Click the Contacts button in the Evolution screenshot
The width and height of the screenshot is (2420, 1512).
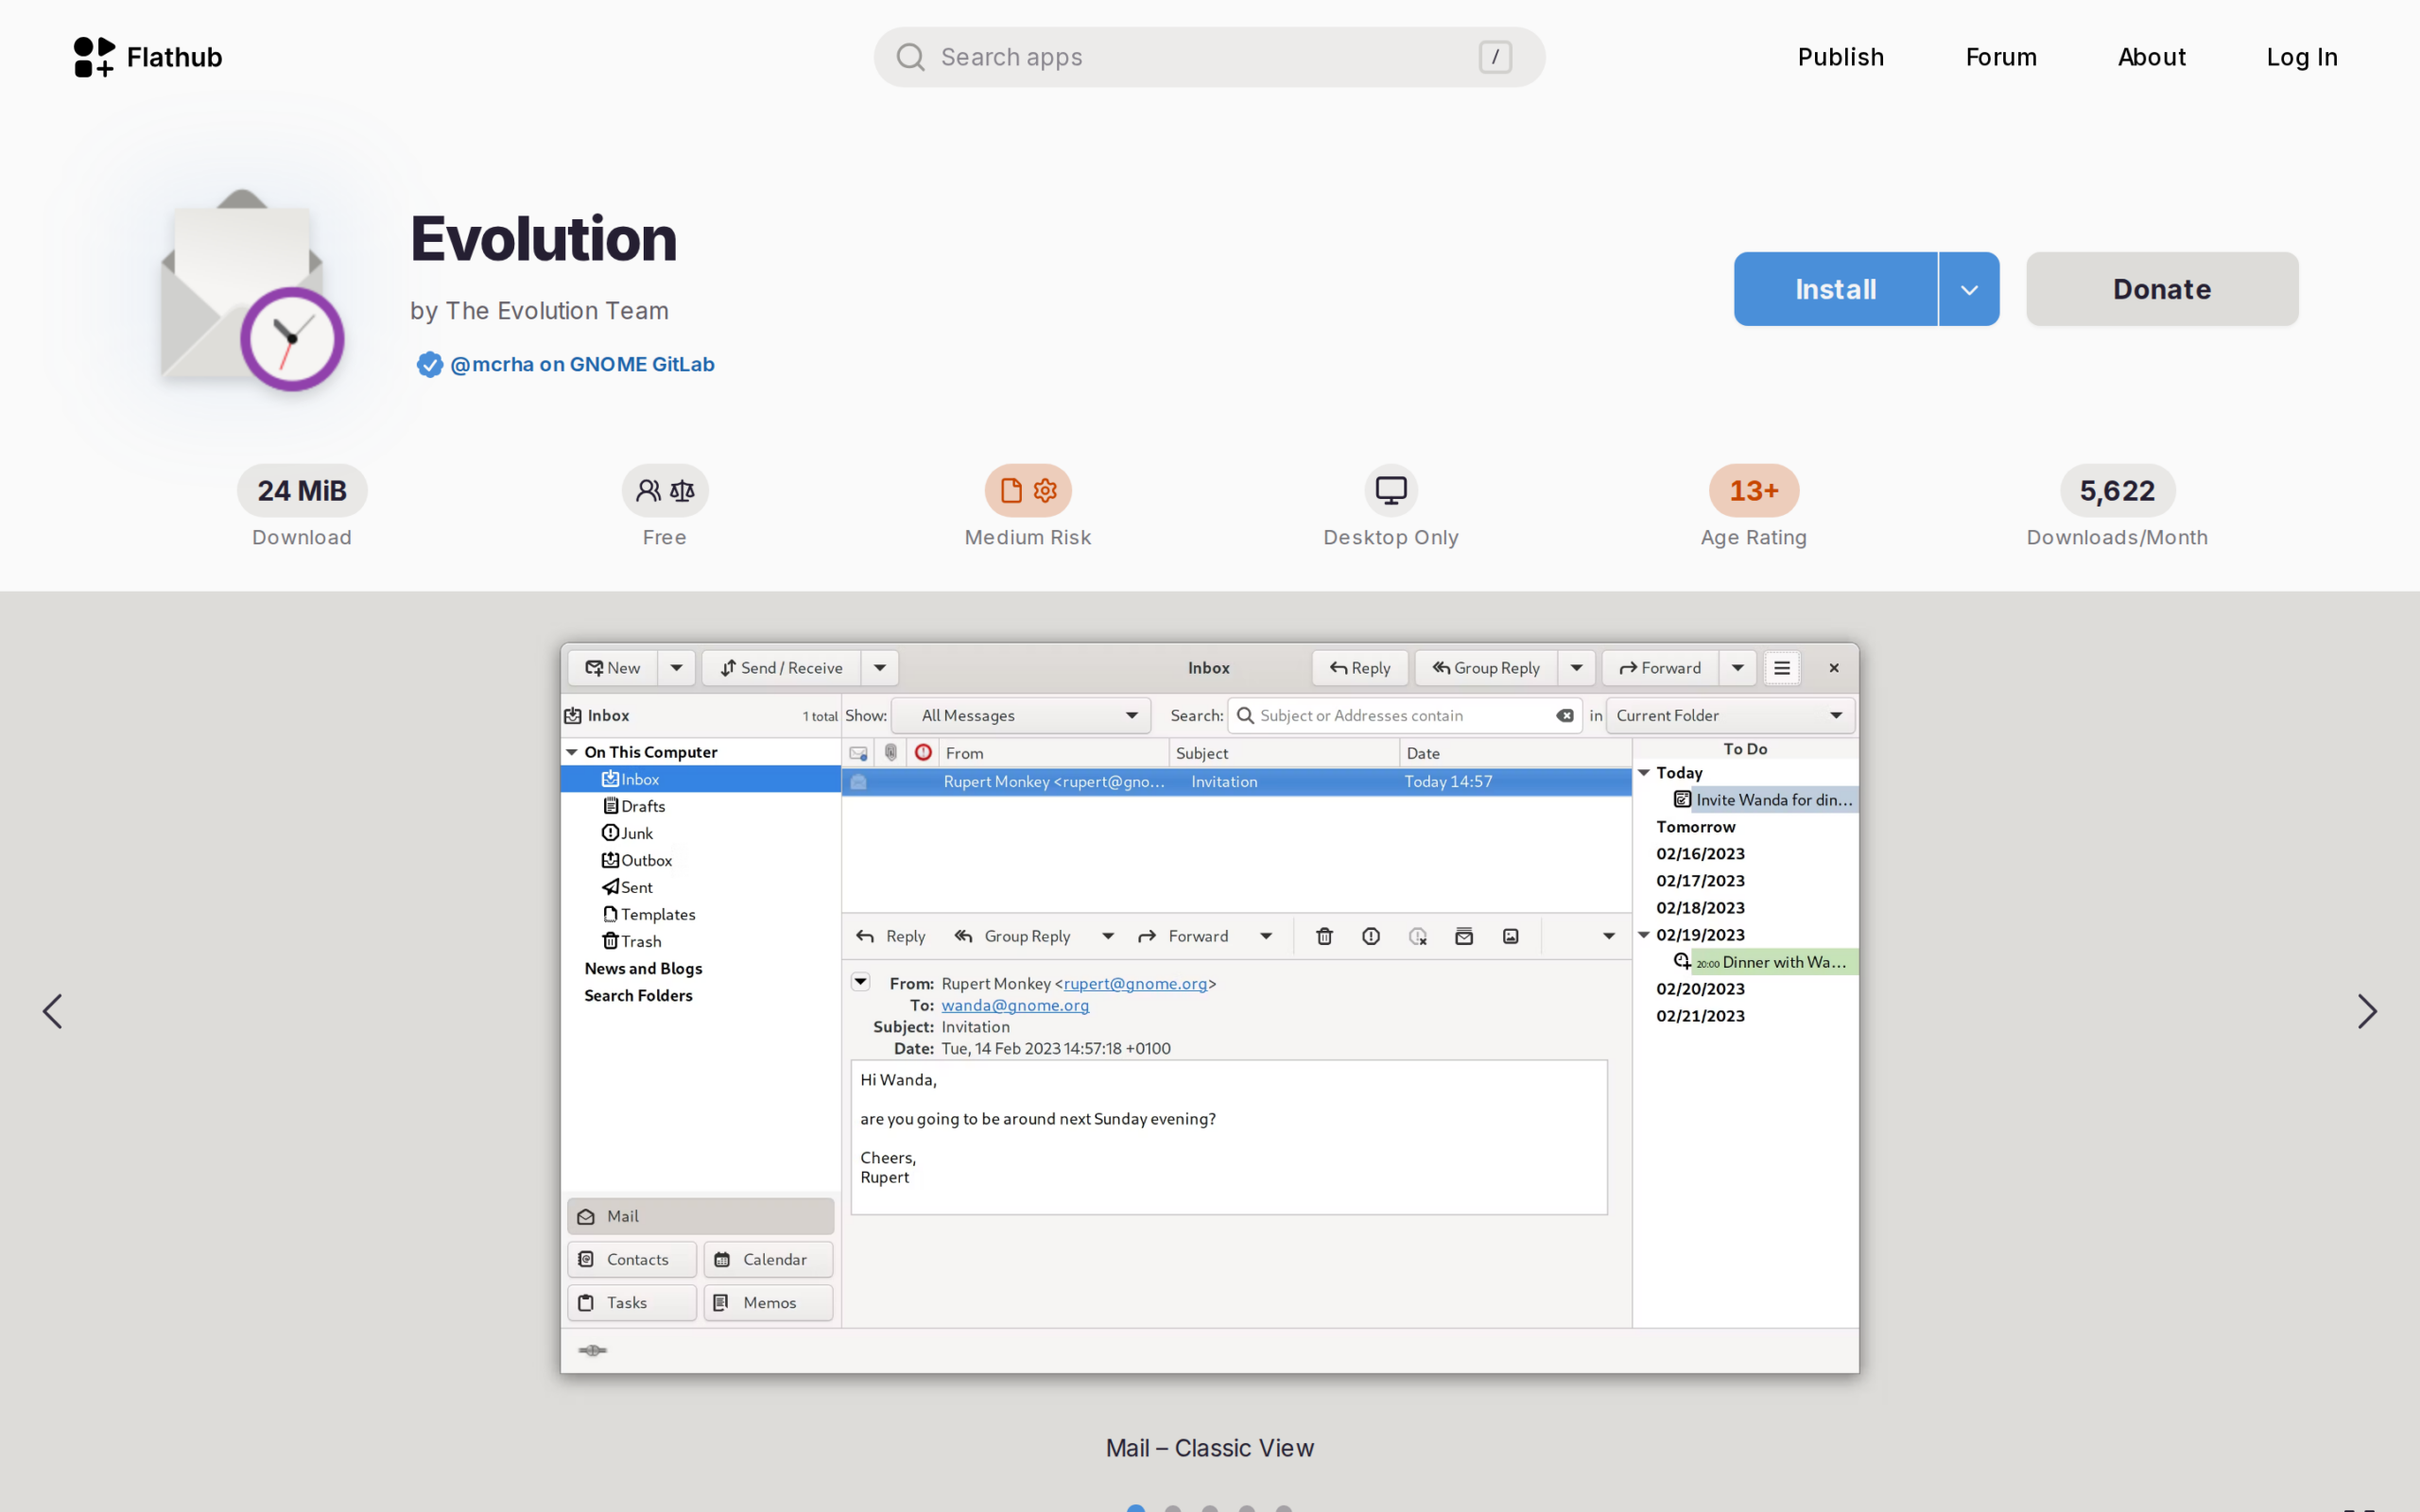point(632,1259)
